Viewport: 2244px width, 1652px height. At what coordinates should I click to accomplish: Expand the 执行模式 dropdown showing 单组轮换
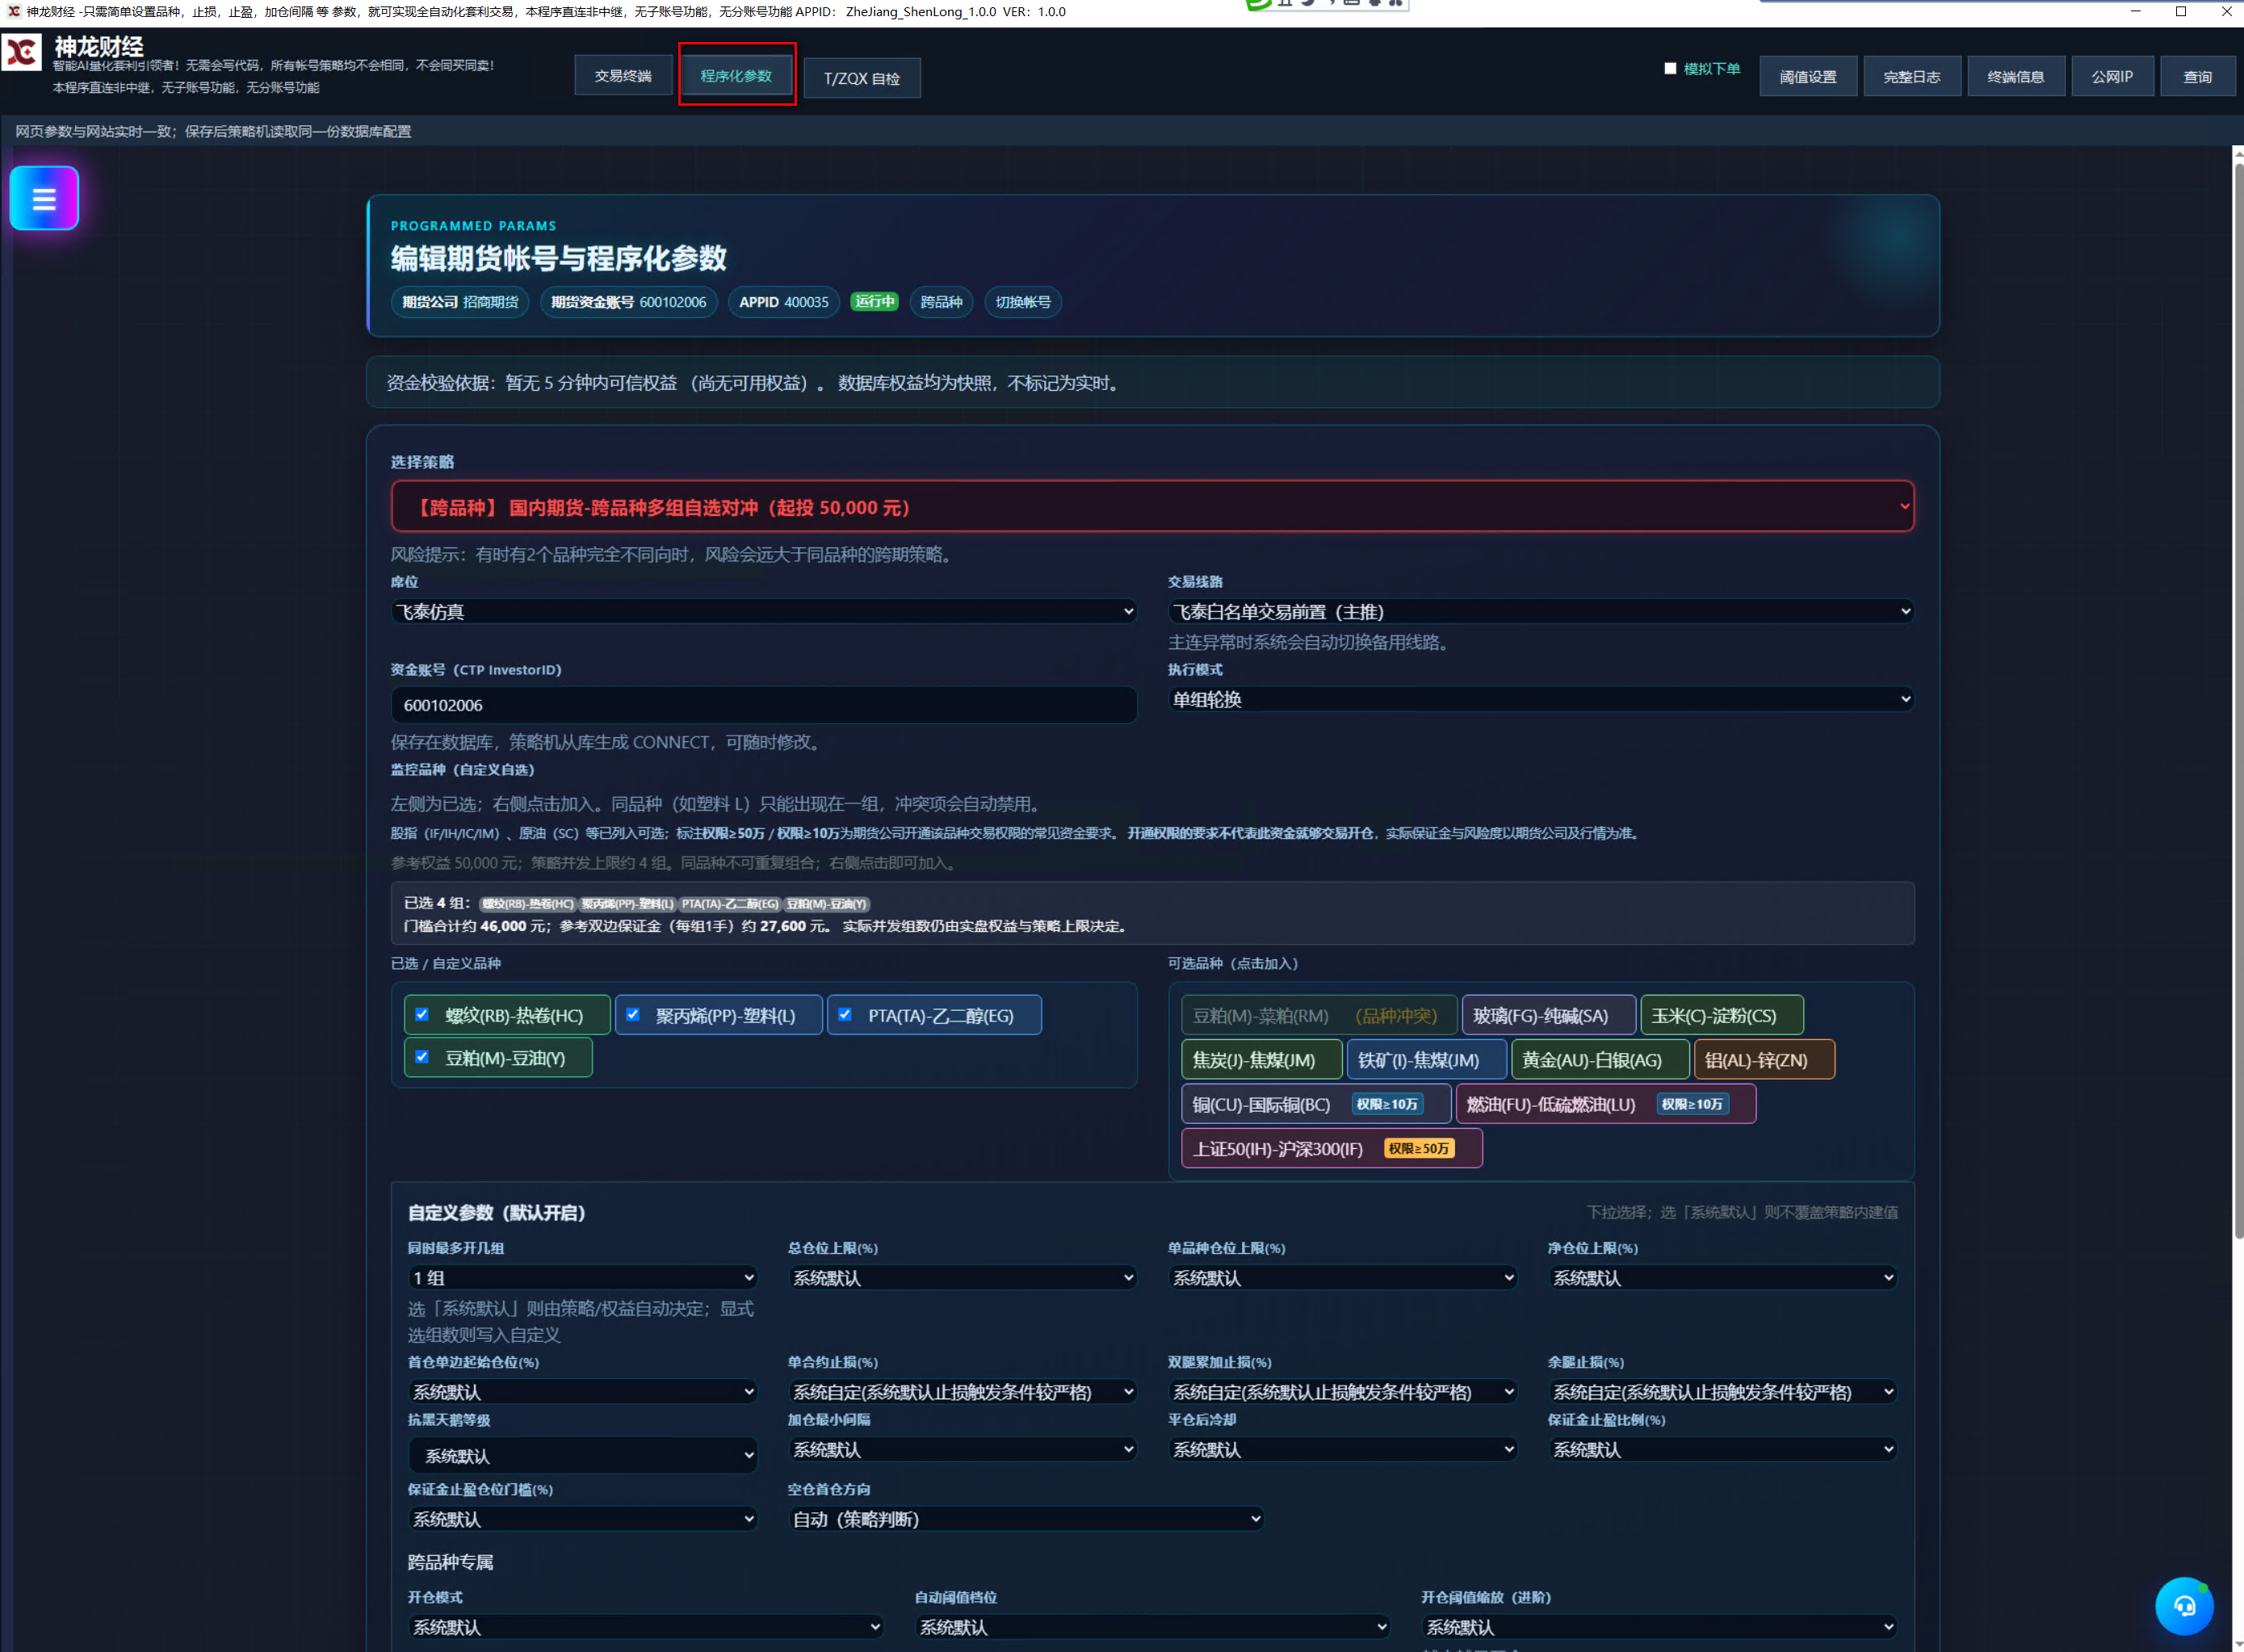(1541, 699)
